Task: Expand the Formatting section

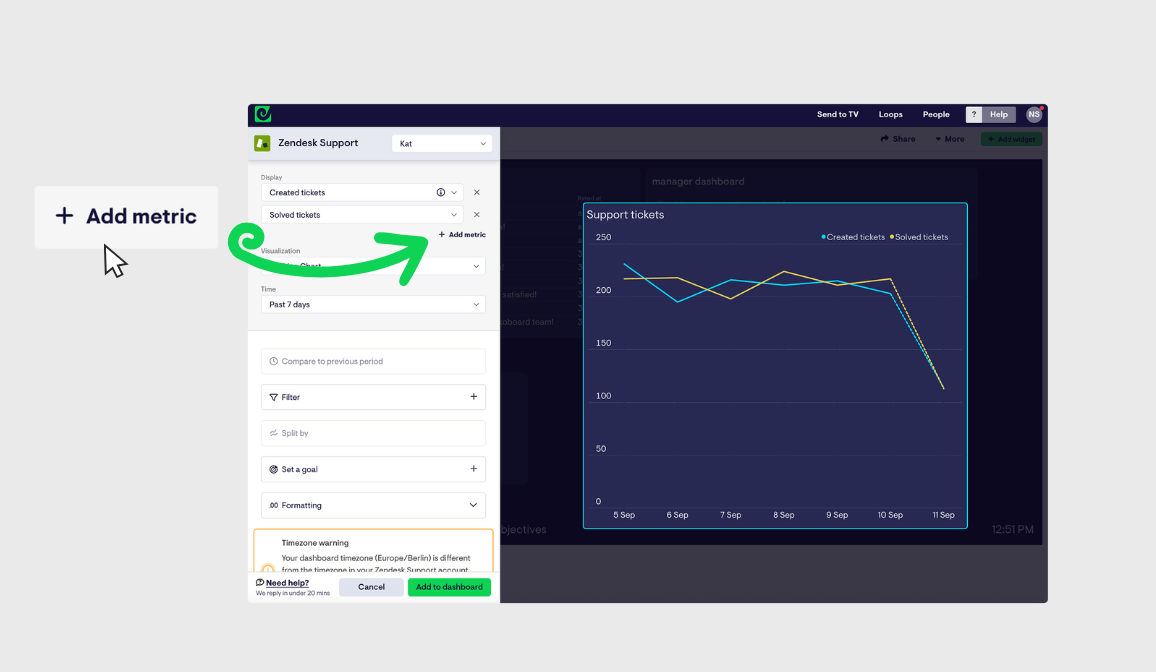Action: (x=373, y=505)
